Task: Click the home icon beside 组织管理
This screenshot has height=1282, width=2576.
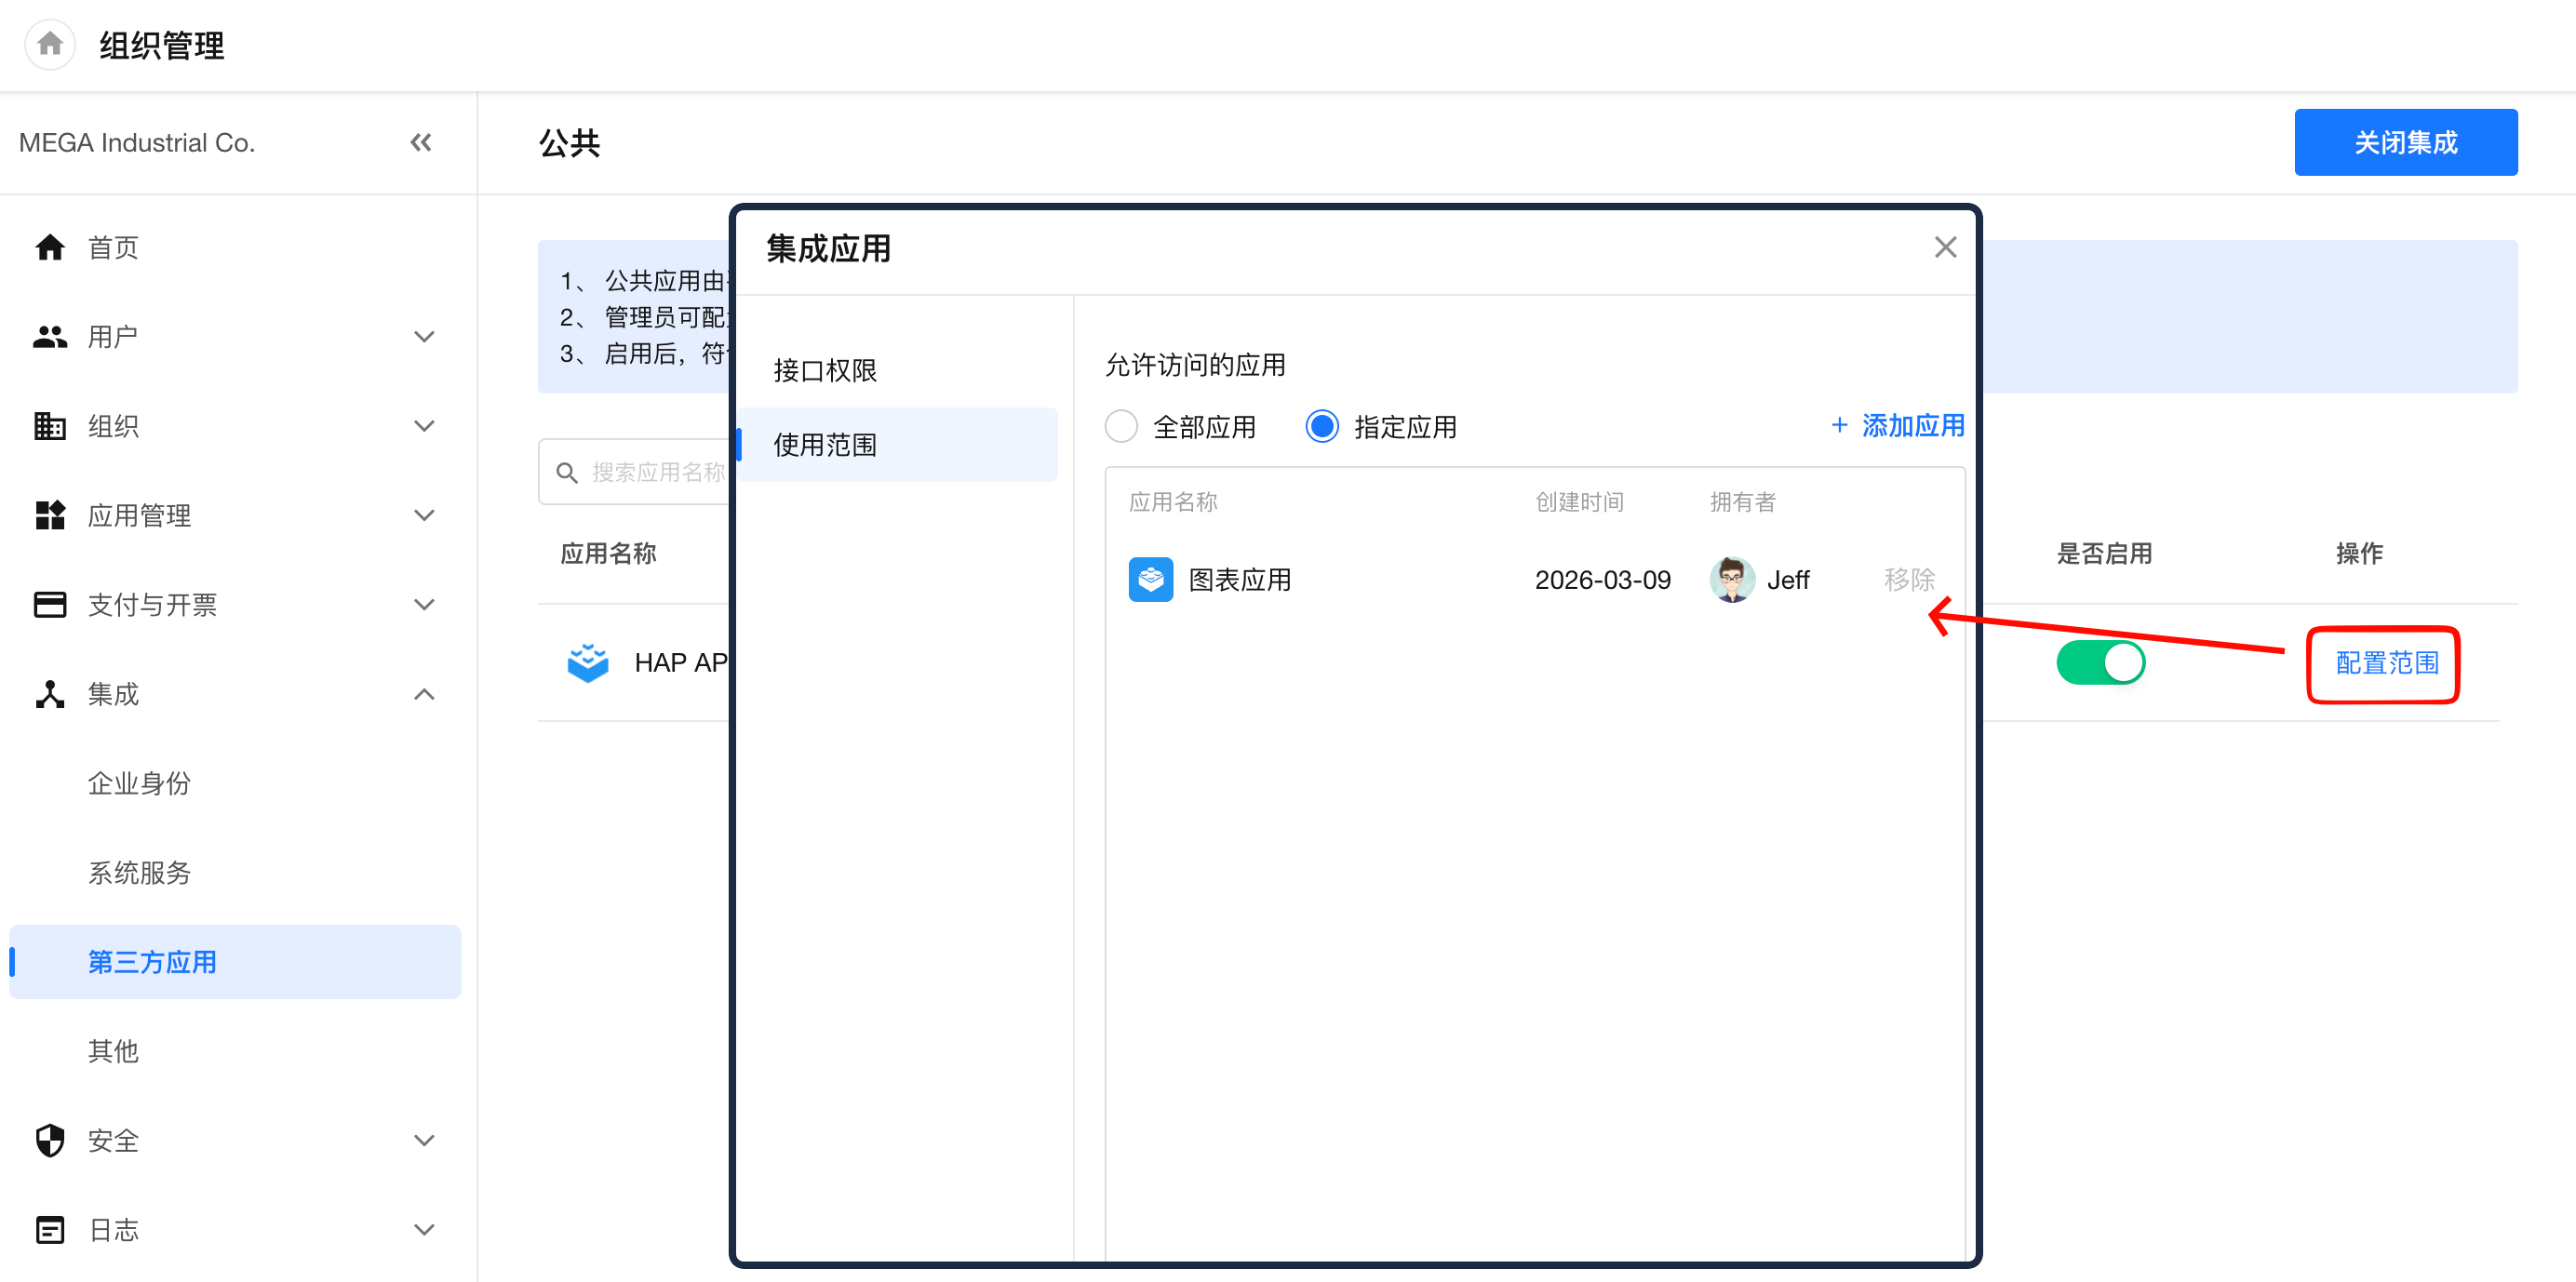Action: (x=50, y=45)
